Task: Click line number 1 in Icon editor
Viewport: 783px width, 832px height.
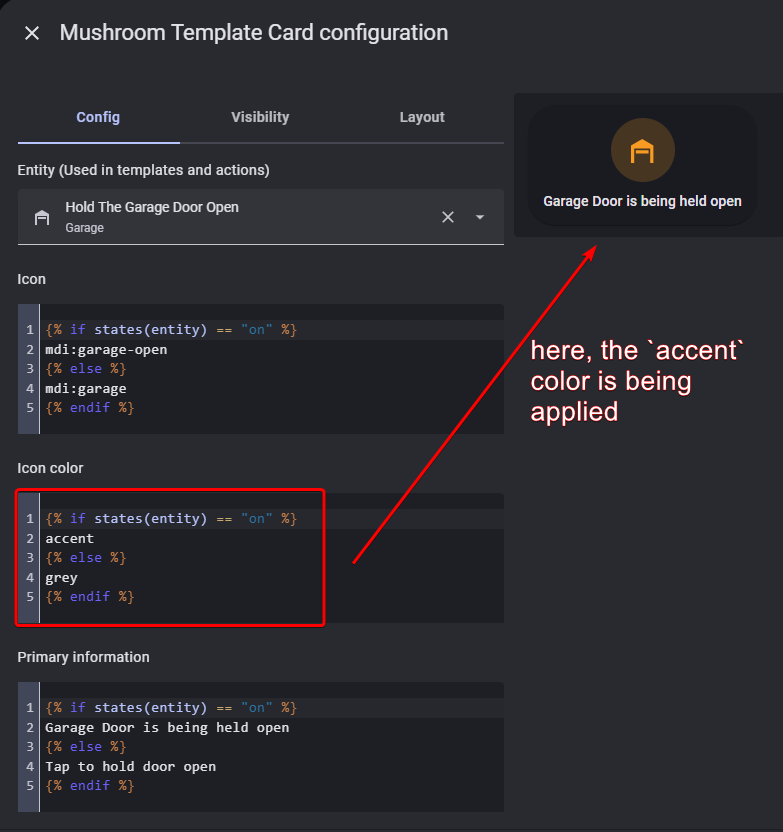Action: (30, 330)
